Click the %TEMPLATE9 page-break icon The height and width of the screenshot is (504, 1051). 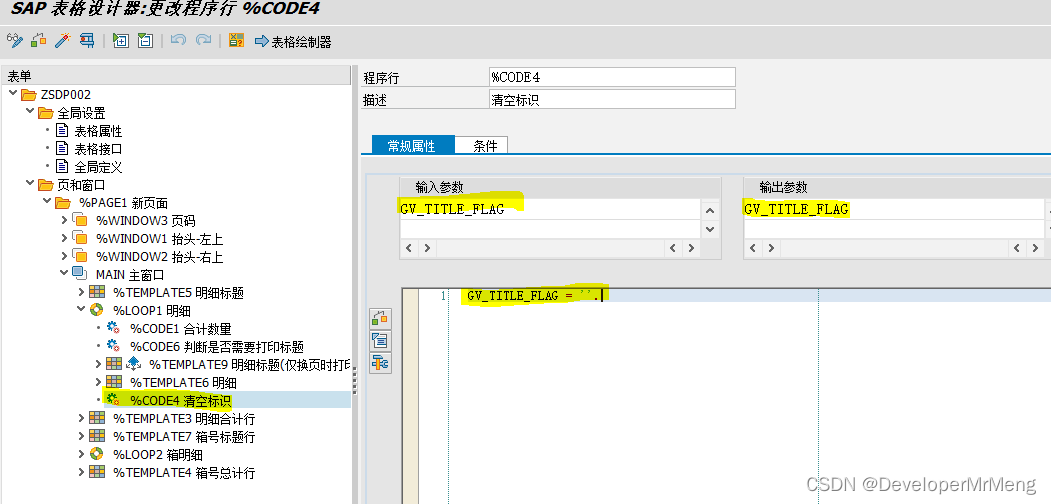pyautogui.click(x=133, y=364)
